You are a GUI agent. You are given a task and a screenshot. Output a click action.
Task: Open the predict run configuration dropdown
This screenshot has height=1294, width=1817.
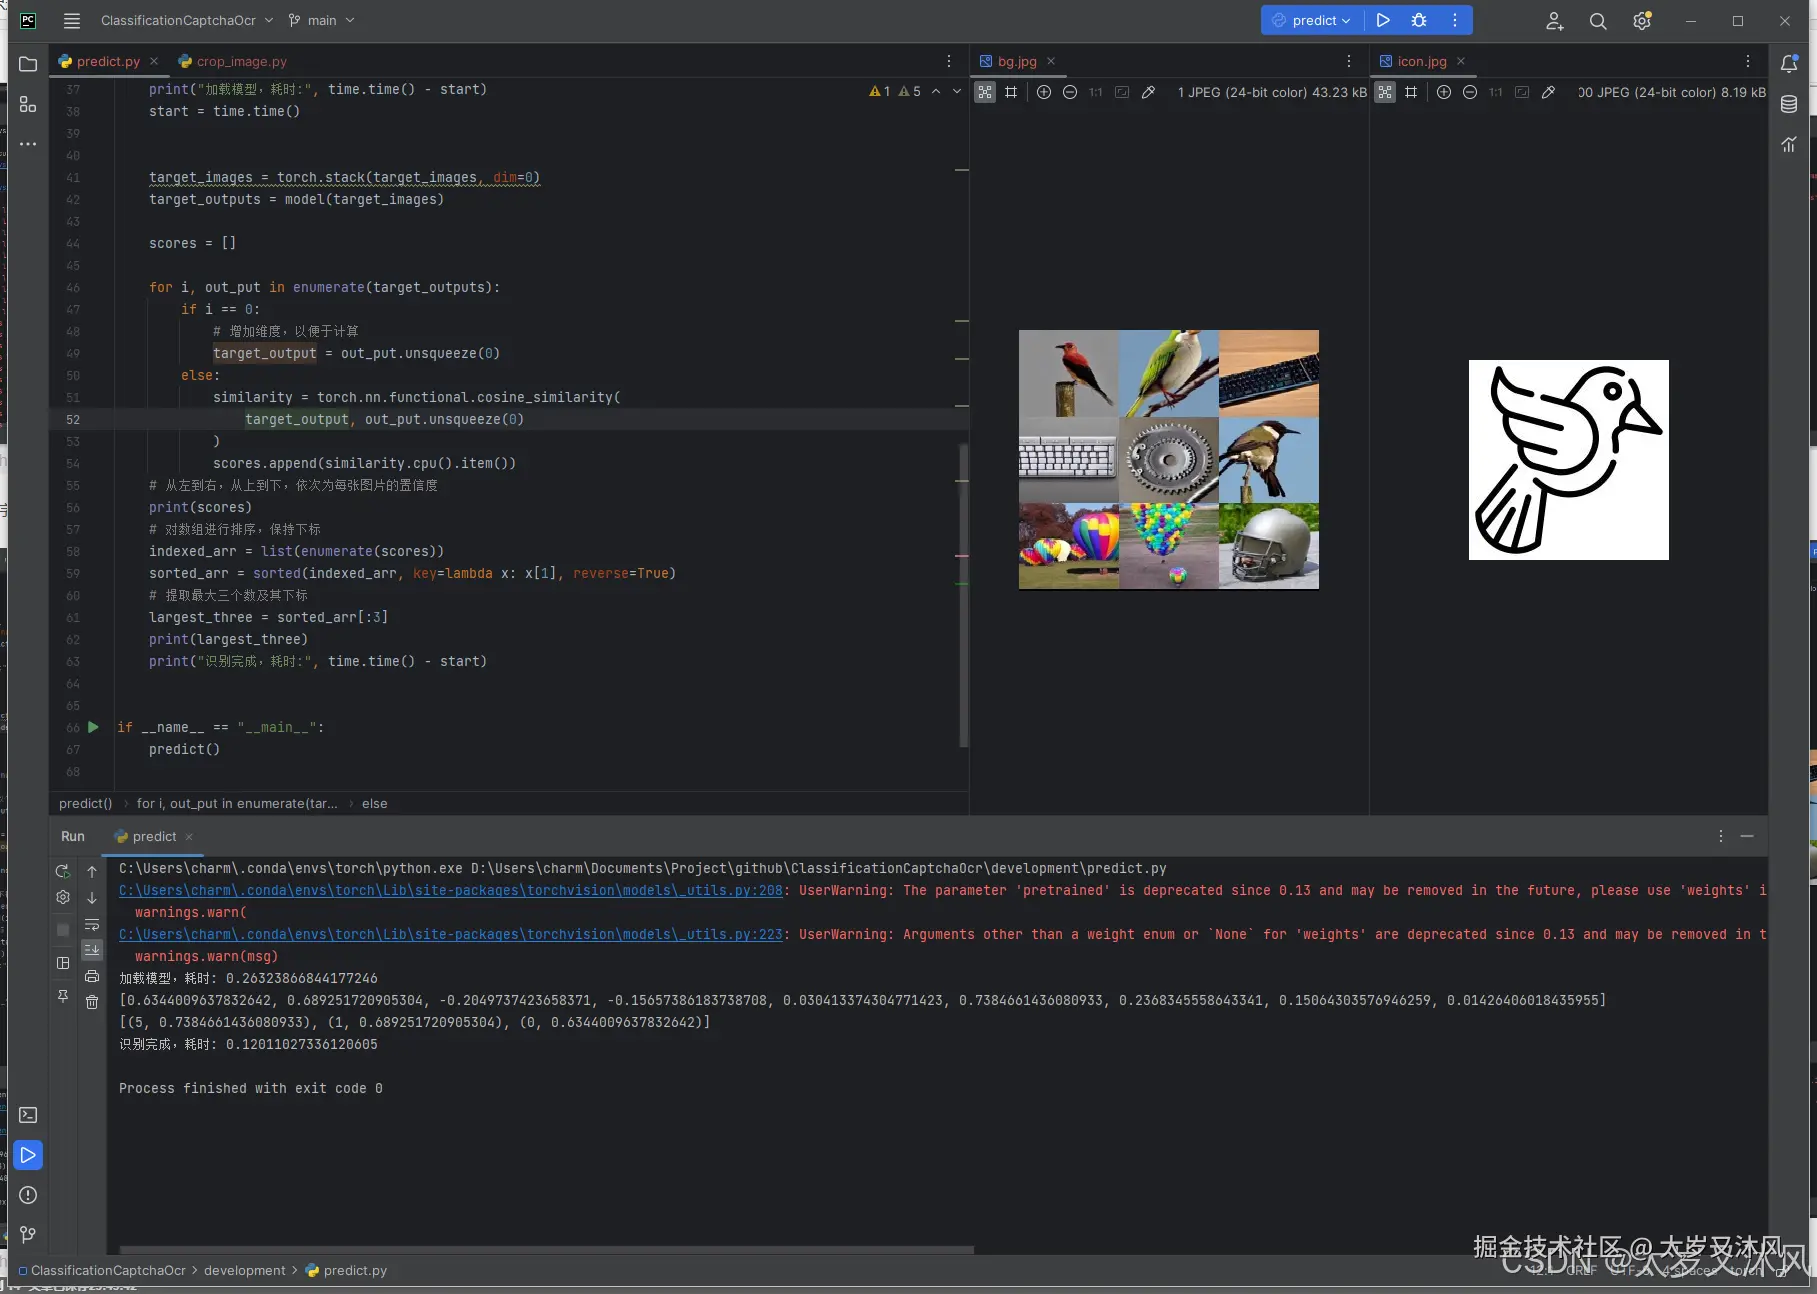1311,21
